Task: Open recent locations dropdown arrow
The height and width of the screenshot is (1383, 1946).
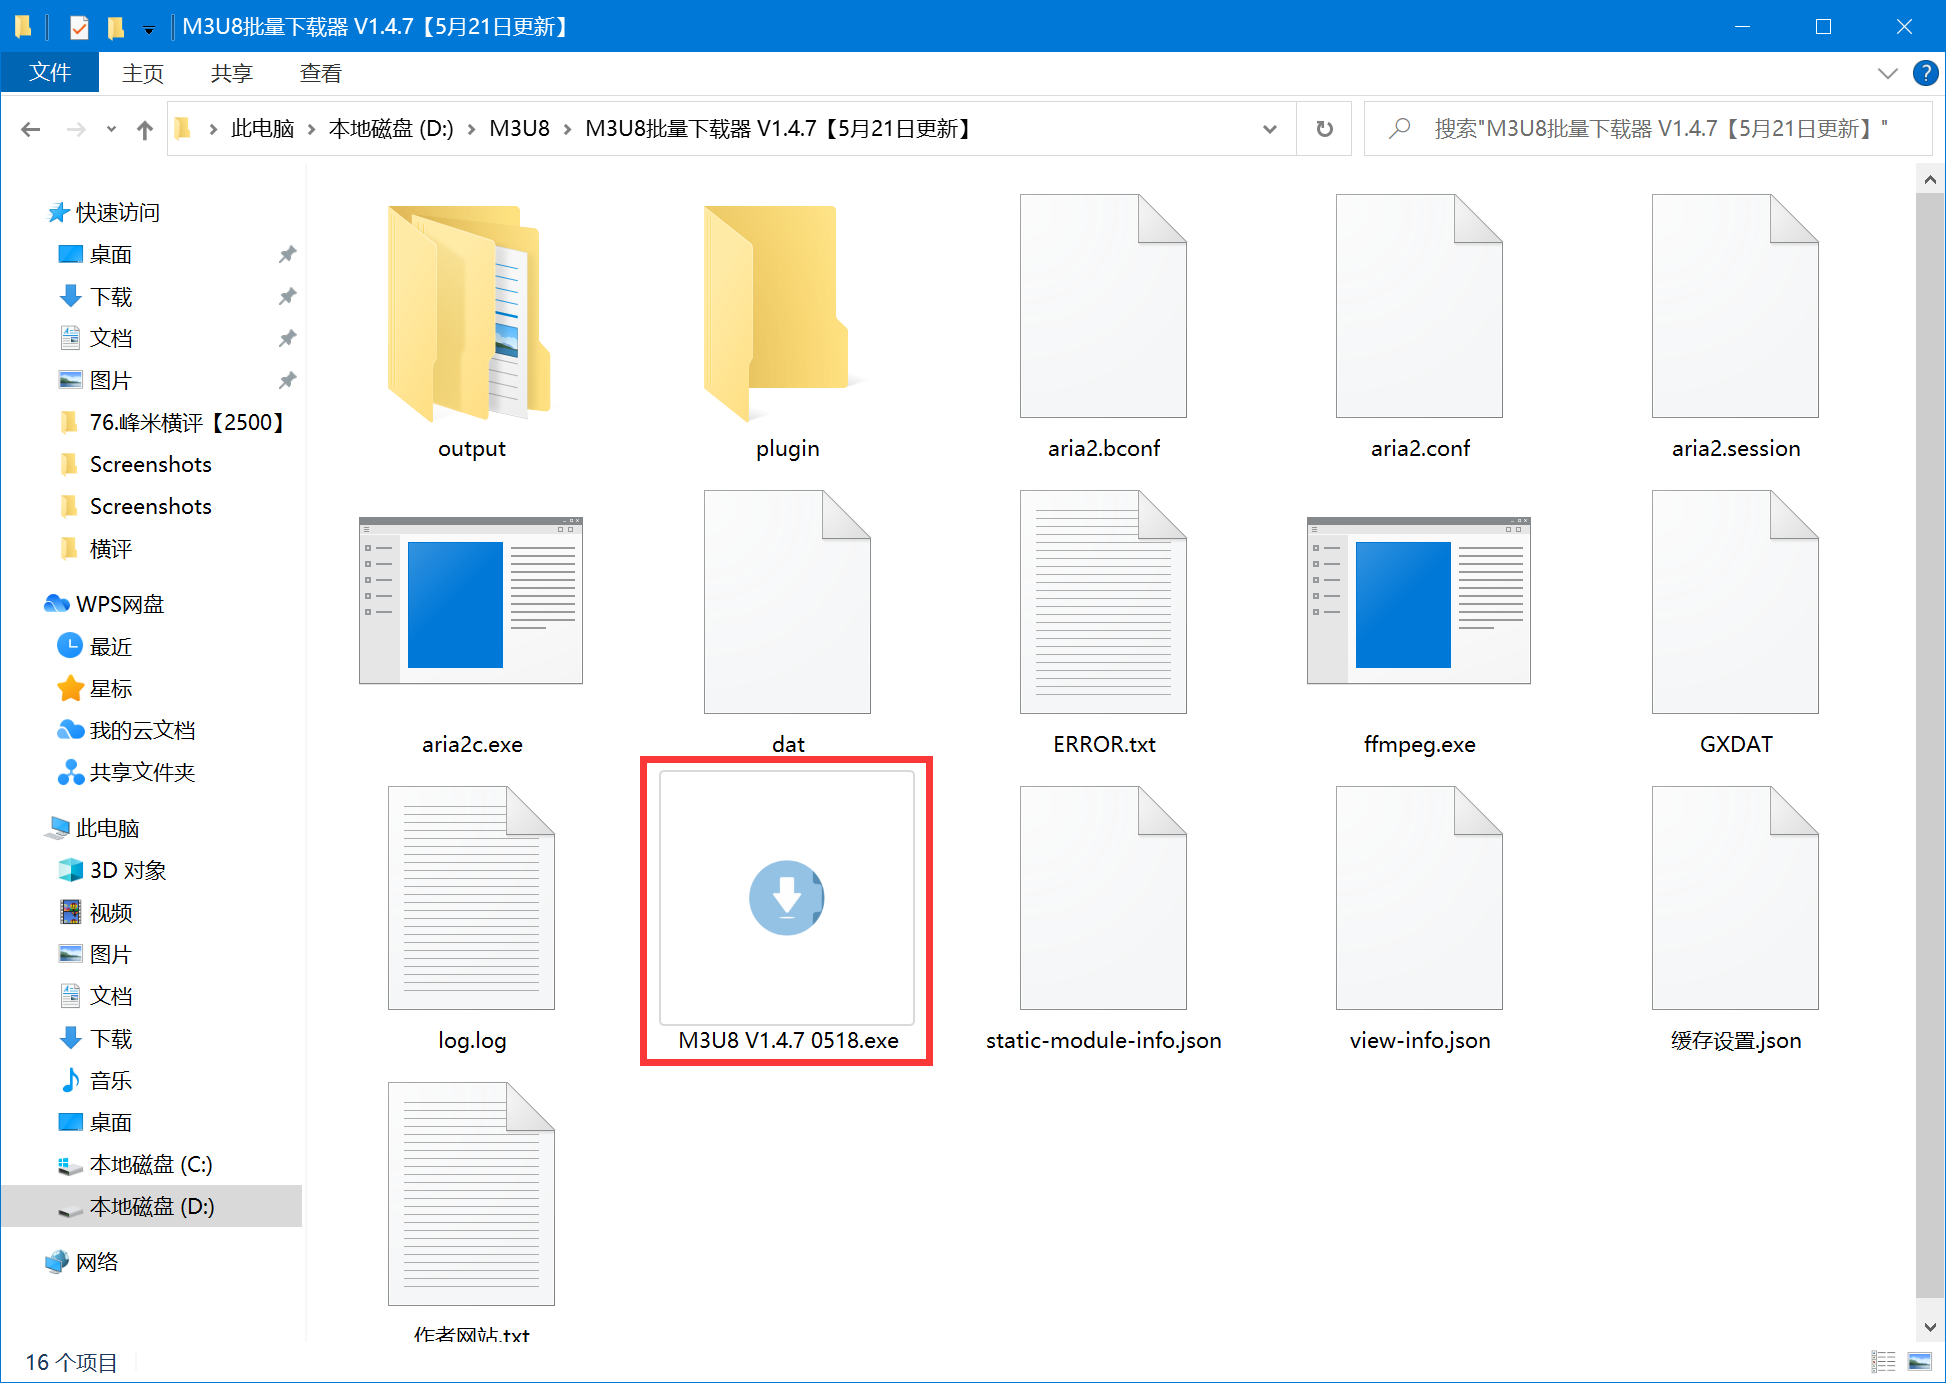Action: pyautogui.click(x=111, y=129)
